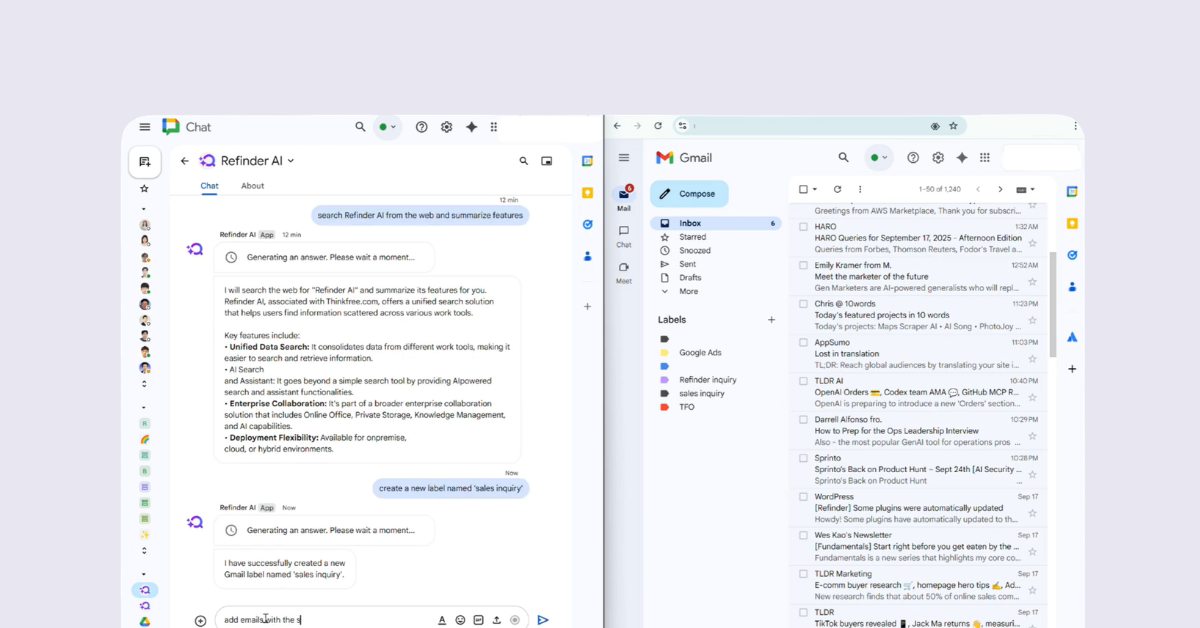Switch to the About tab in Refinder AI

[x=252, y=186]
